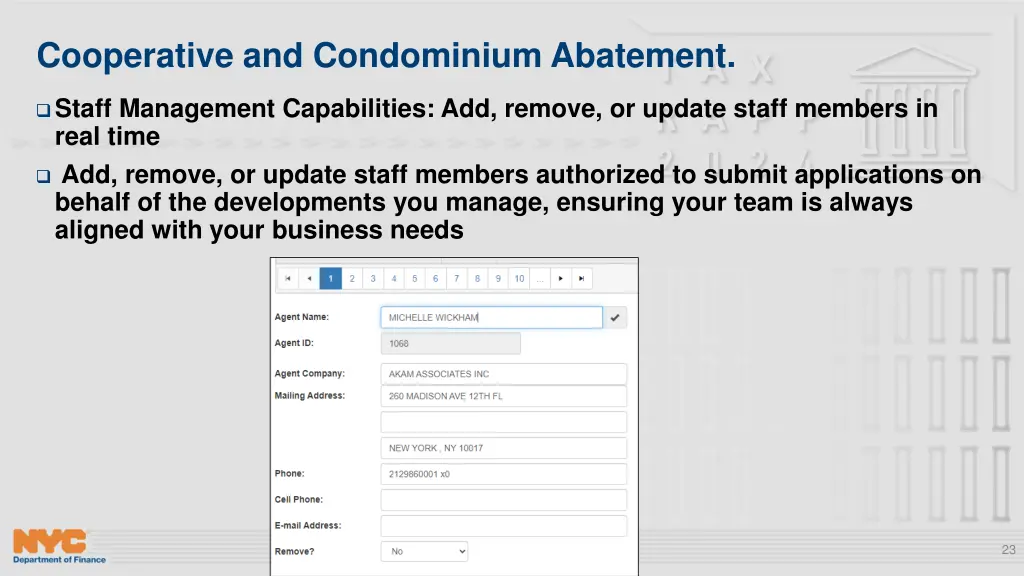Select the Agent Company field
Screen dimensions: 1024x576
503,374
